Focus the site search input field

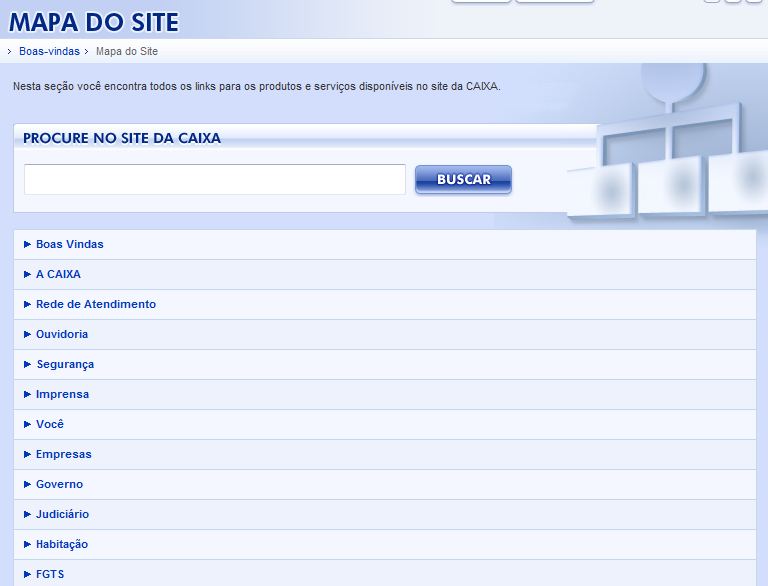(215, 179)
